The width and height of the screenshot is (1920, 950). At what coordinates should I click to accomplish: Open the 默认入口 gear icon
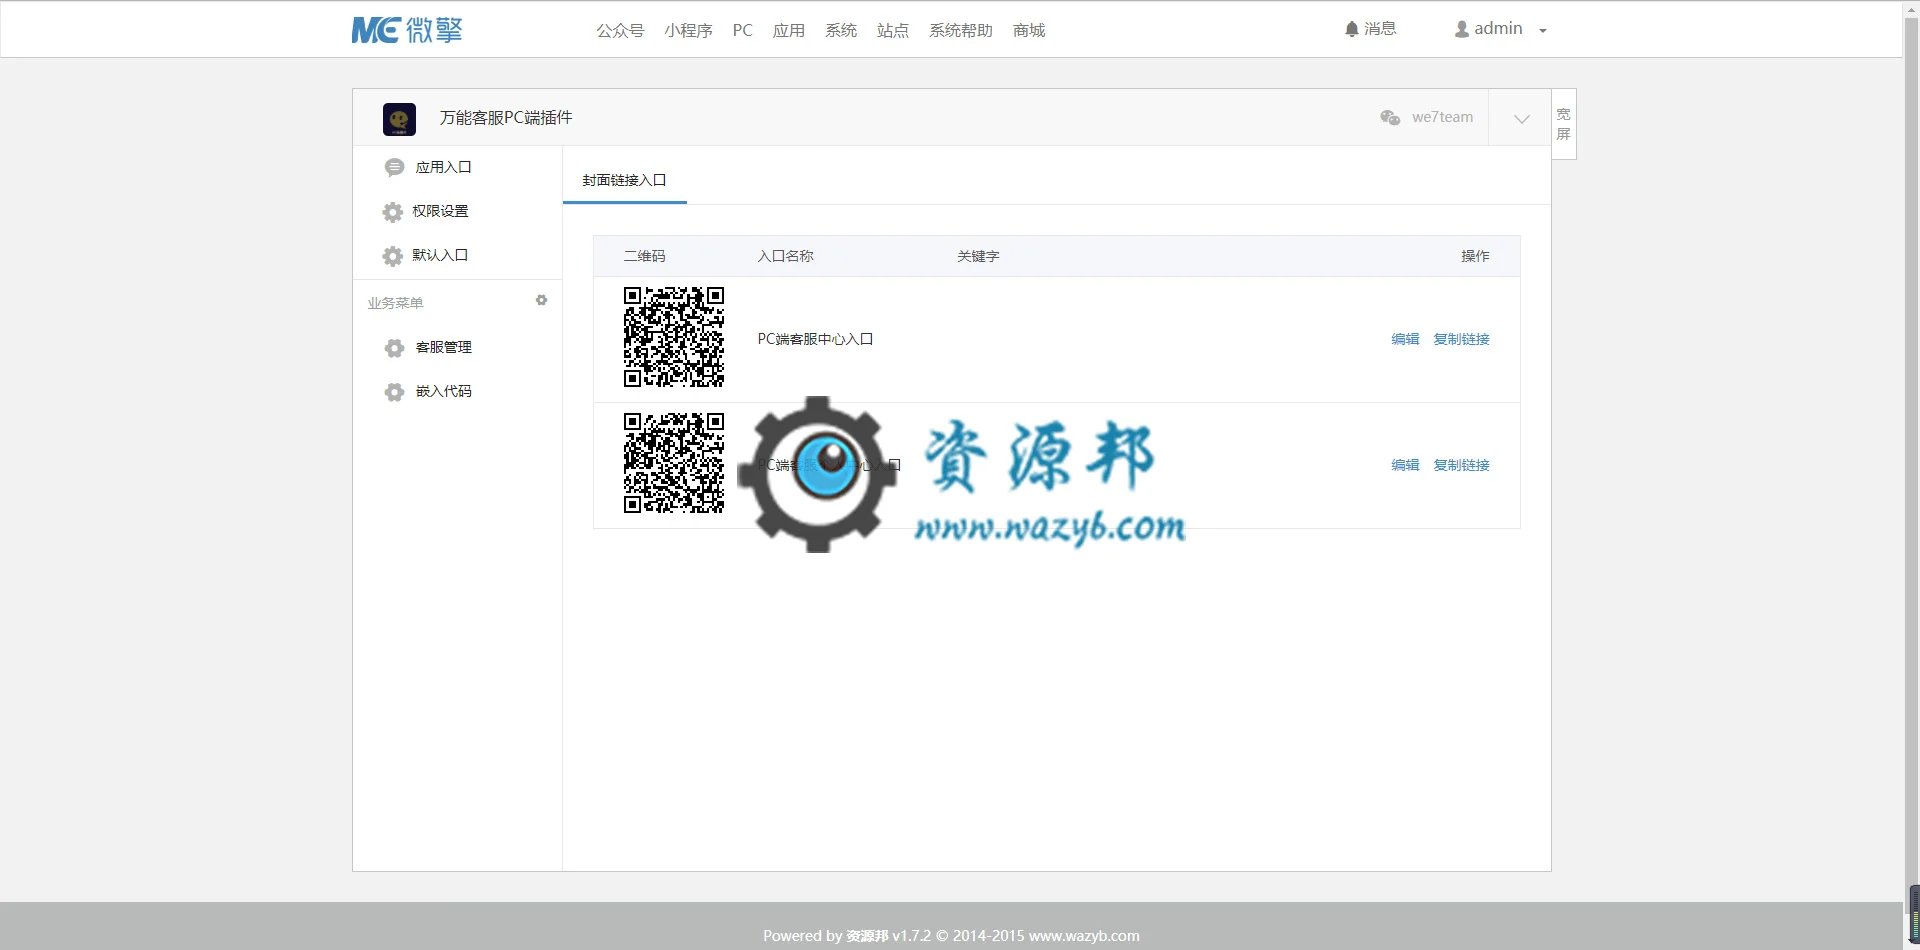393,256
